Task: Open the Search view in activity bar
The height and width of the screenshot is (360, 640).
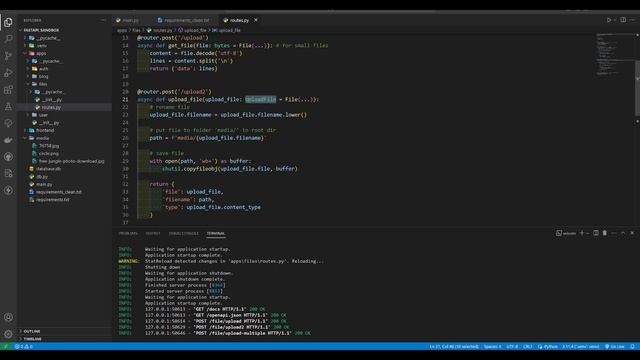Action: coord(8,39)
